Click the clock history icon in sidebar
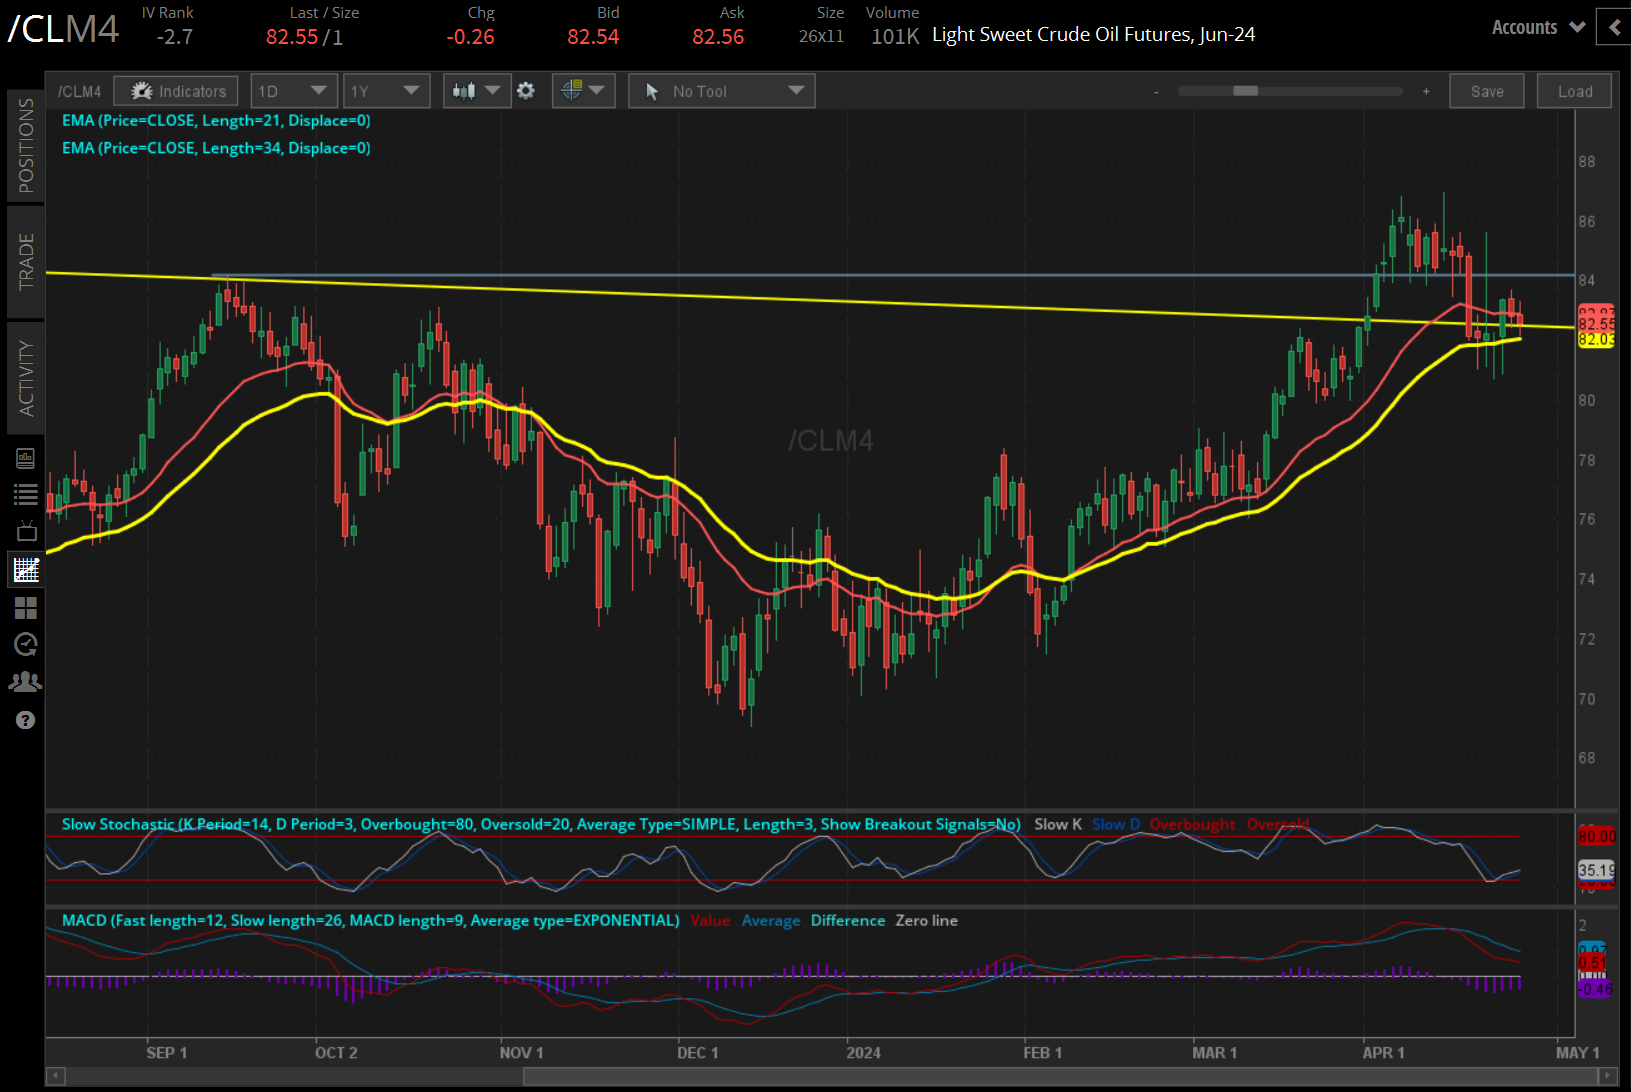The width and height of the screenshot is (1631, 1092). [25, 644]
